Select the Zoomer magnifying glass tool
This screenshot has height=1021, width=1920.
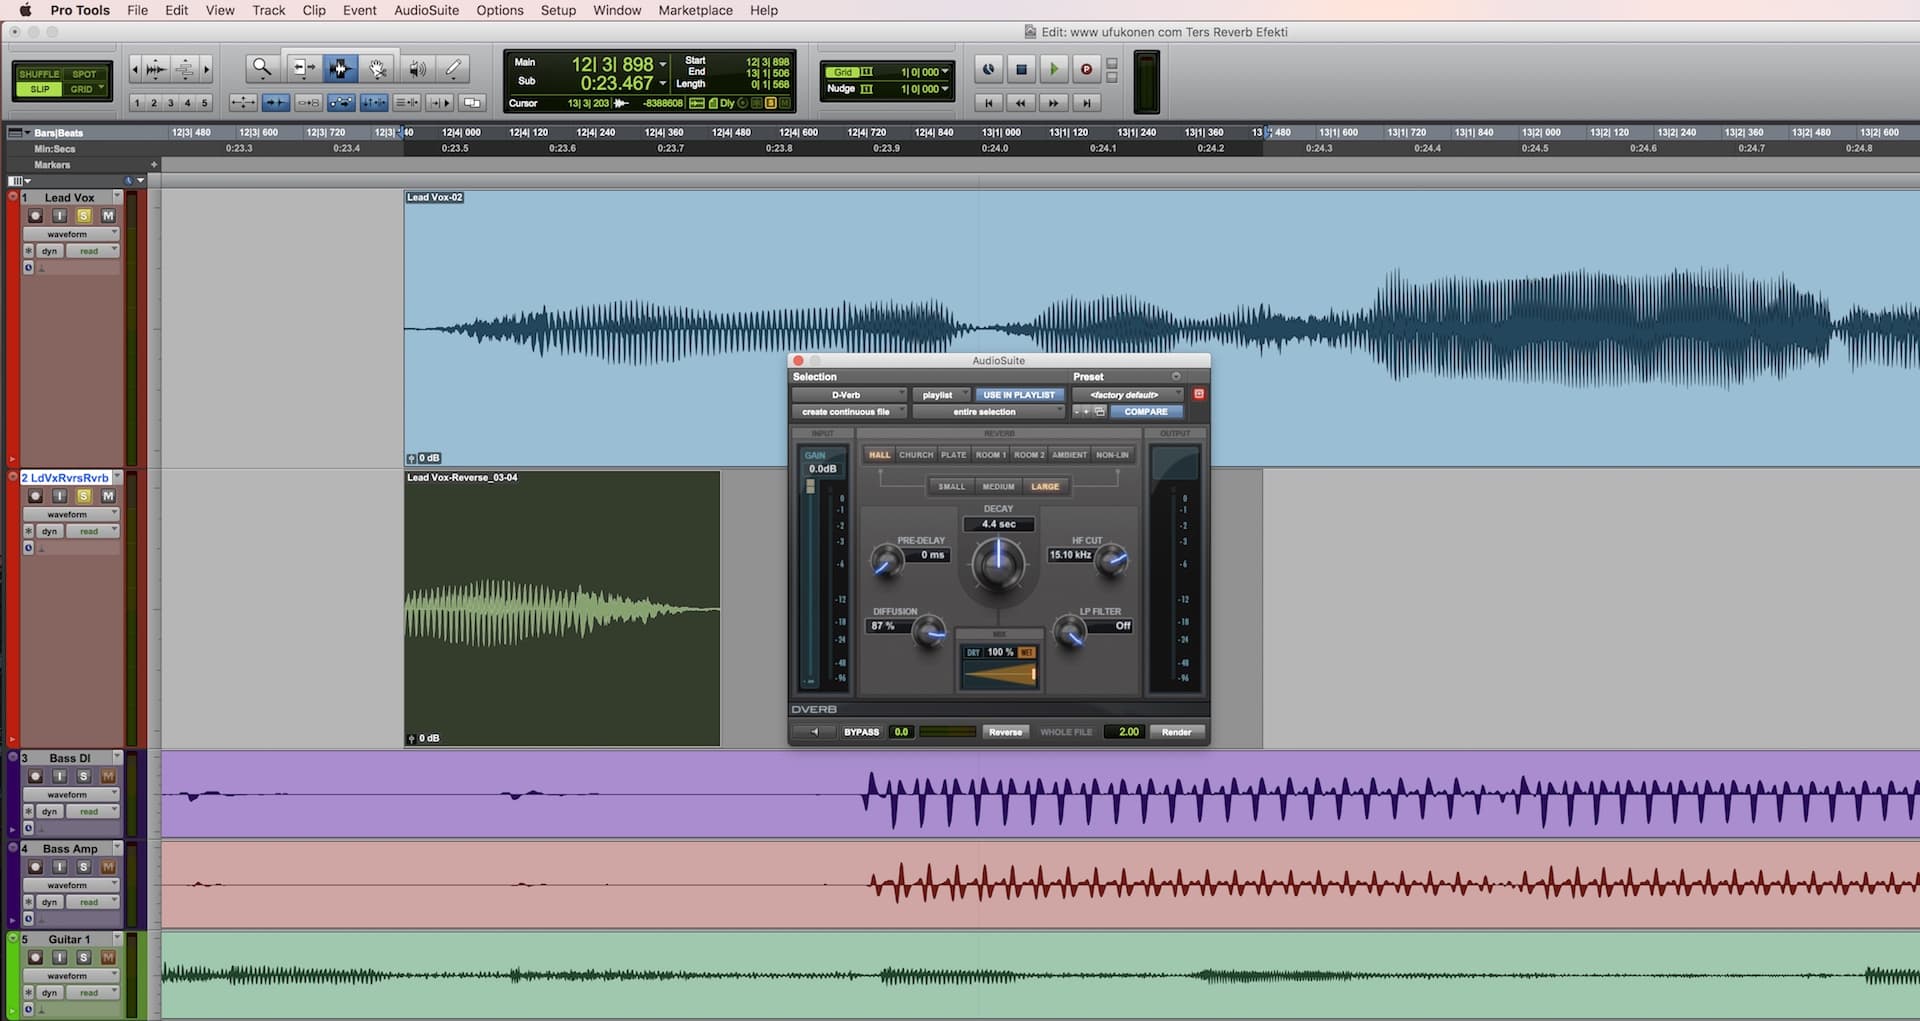262,68
